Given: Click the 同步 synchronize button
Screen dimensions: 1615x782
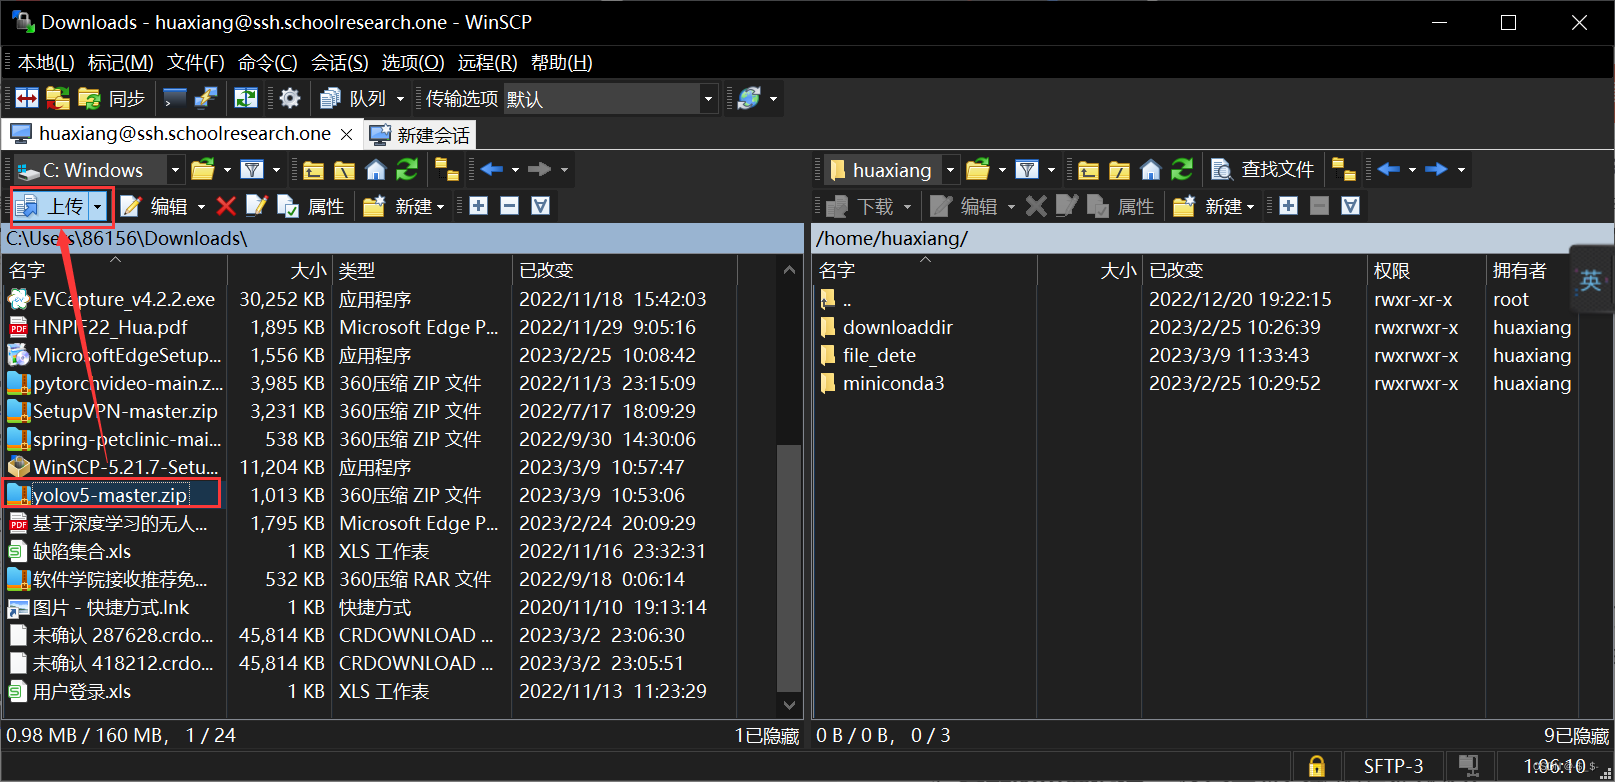Looking at the screenshot, I should coord(112,98).
